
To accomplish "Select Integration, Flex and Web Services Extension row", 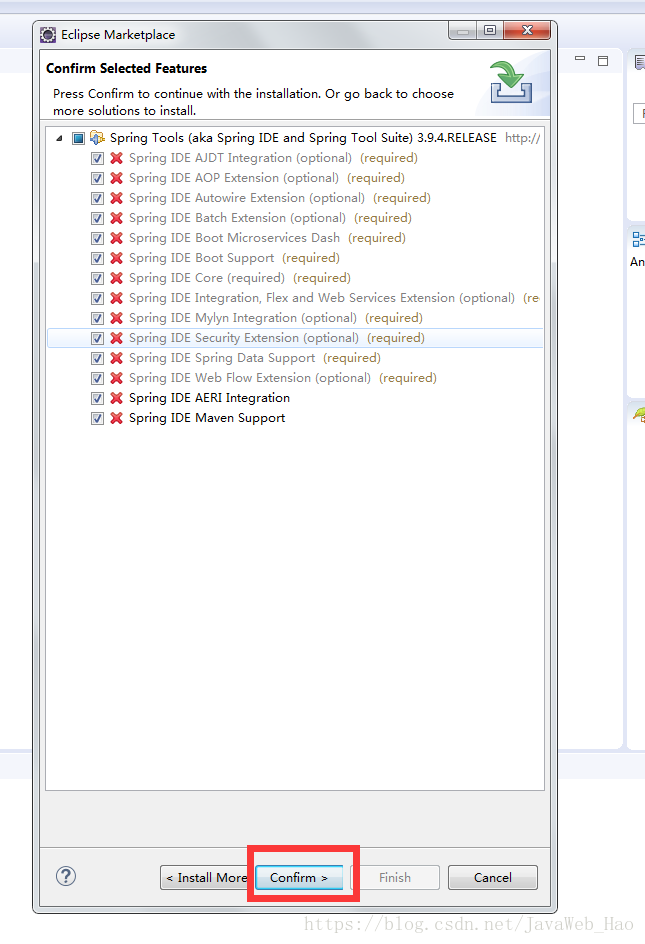I will [334, 297].
